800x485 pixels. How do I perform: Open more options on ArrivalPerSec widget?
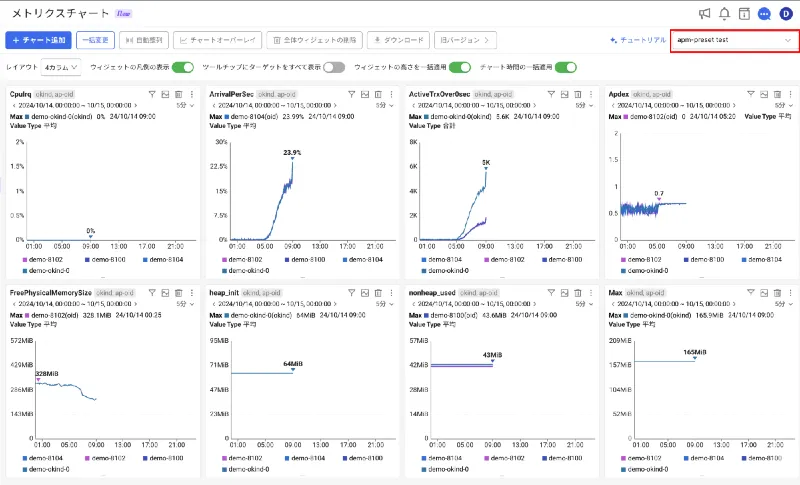[x=391, y=94]
